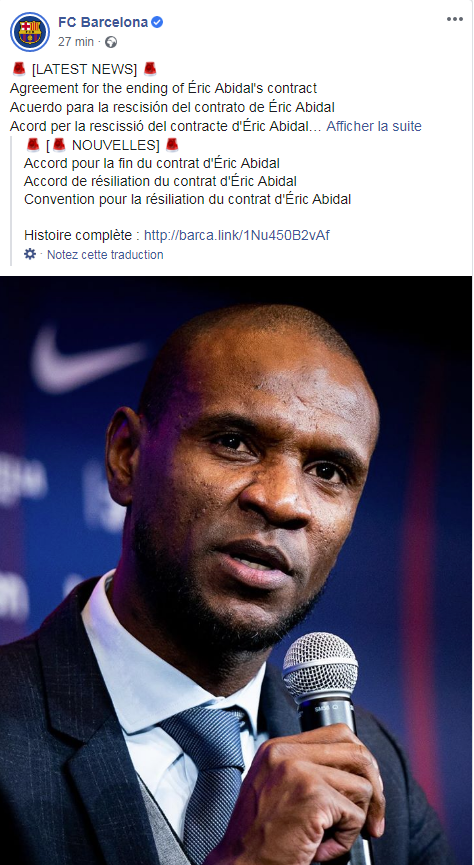
Task: Click the FC Barcelona page name
Action: 103,22
